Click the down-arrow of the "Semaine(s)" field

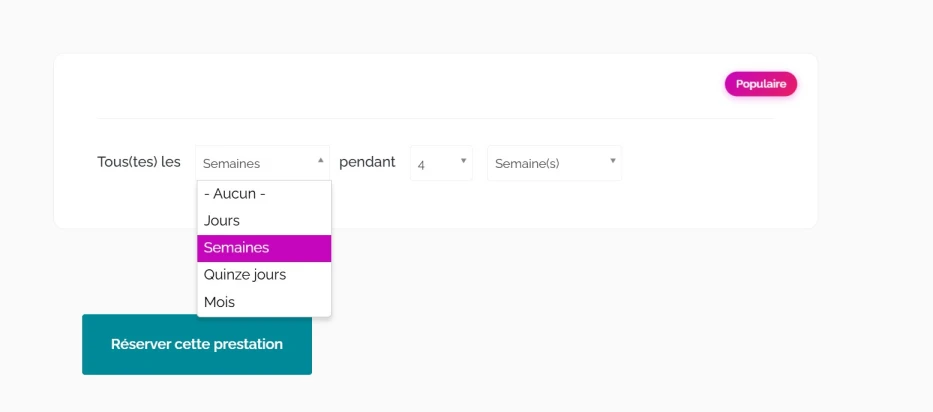612,161
